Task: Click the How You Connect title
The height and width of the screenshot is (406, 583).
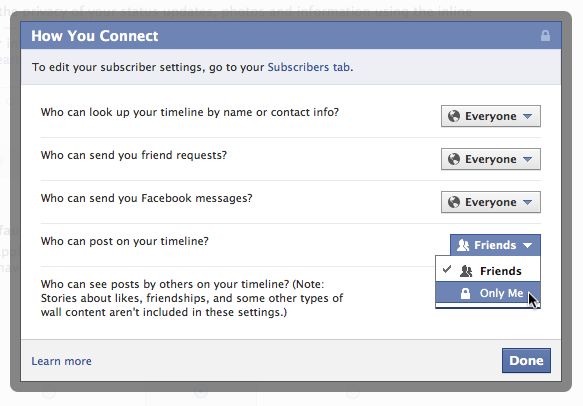Action: (x=95, y=36)
